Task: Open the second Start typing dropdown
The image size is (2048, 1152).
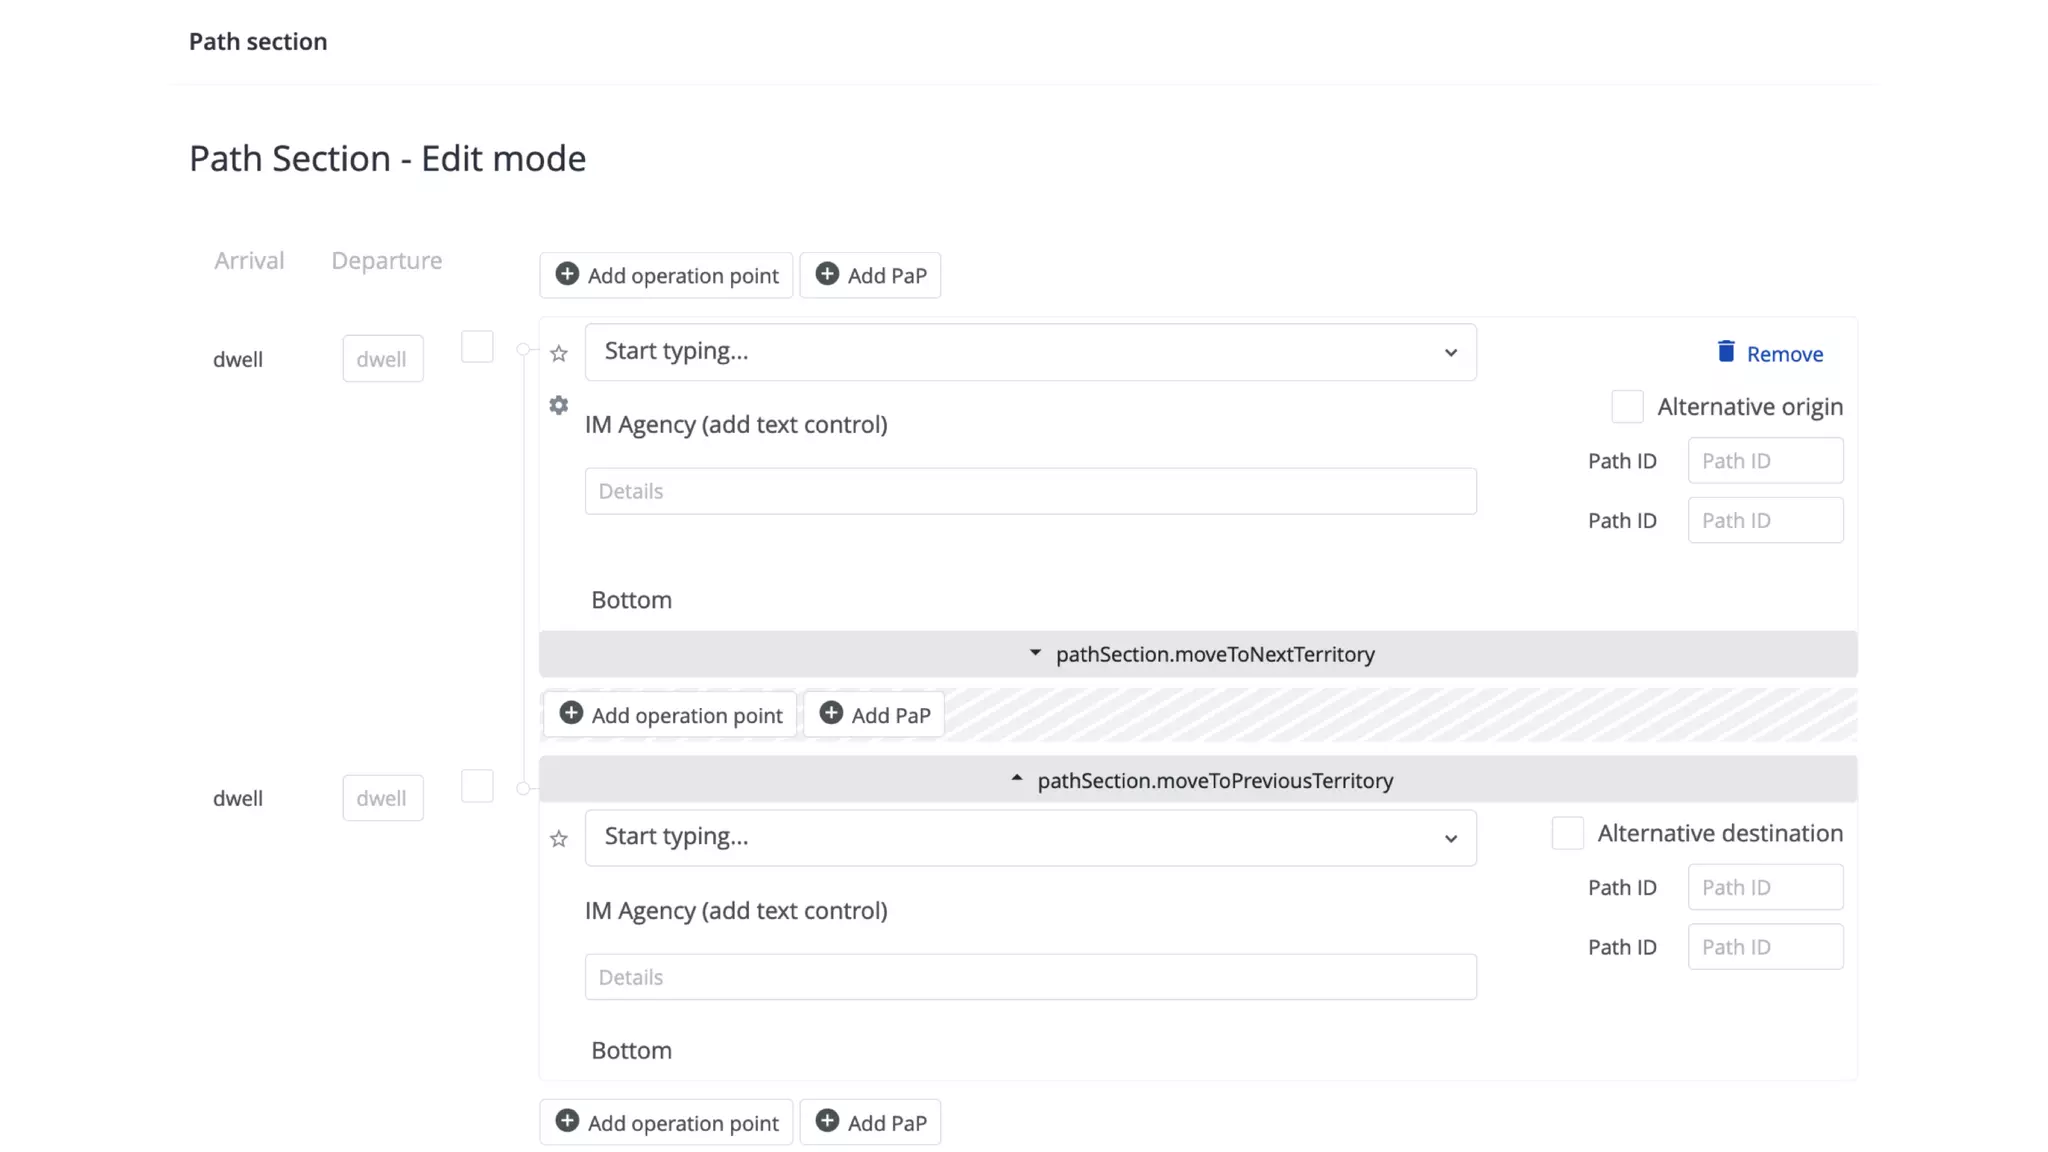Action: click(1030, 838)
